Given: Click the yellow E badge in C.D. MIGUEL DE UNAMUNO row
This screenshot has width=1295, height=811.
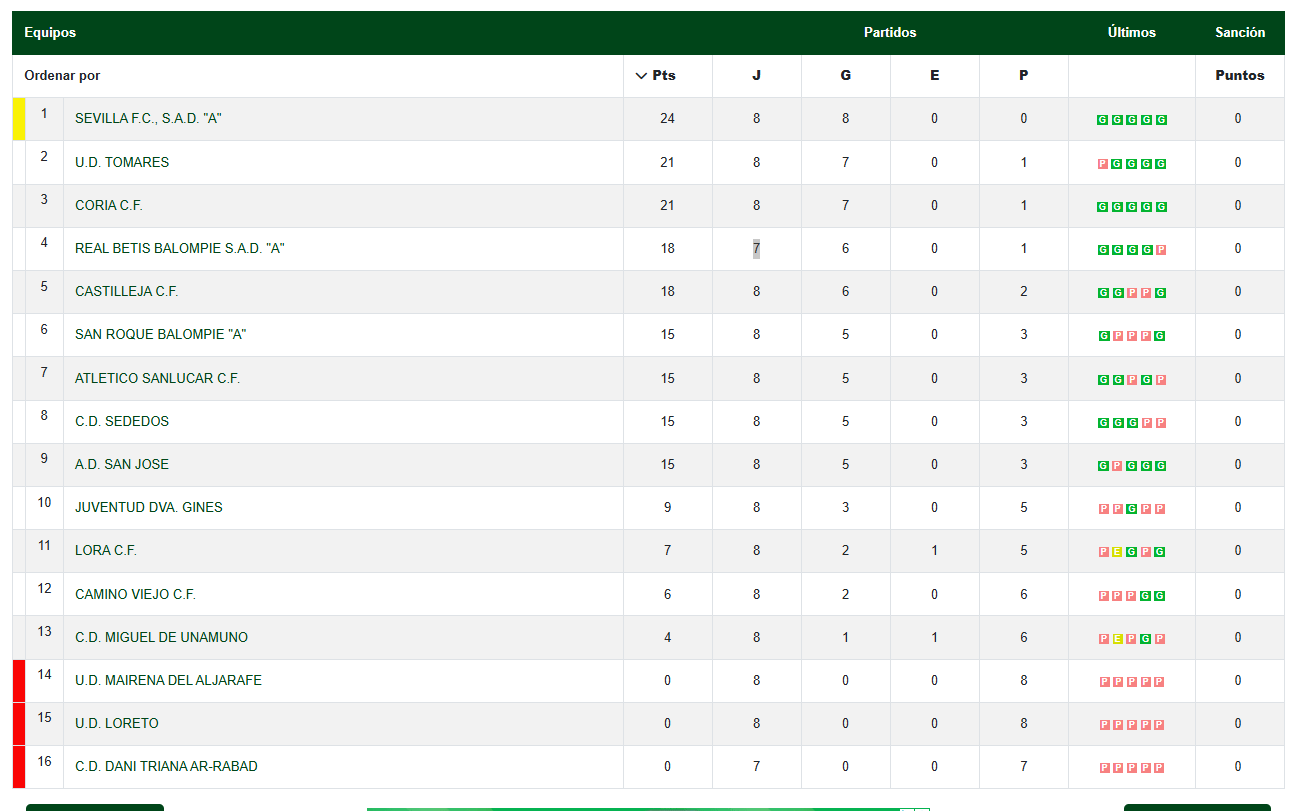Looking at the screenshot, I should pos(1117,639).
